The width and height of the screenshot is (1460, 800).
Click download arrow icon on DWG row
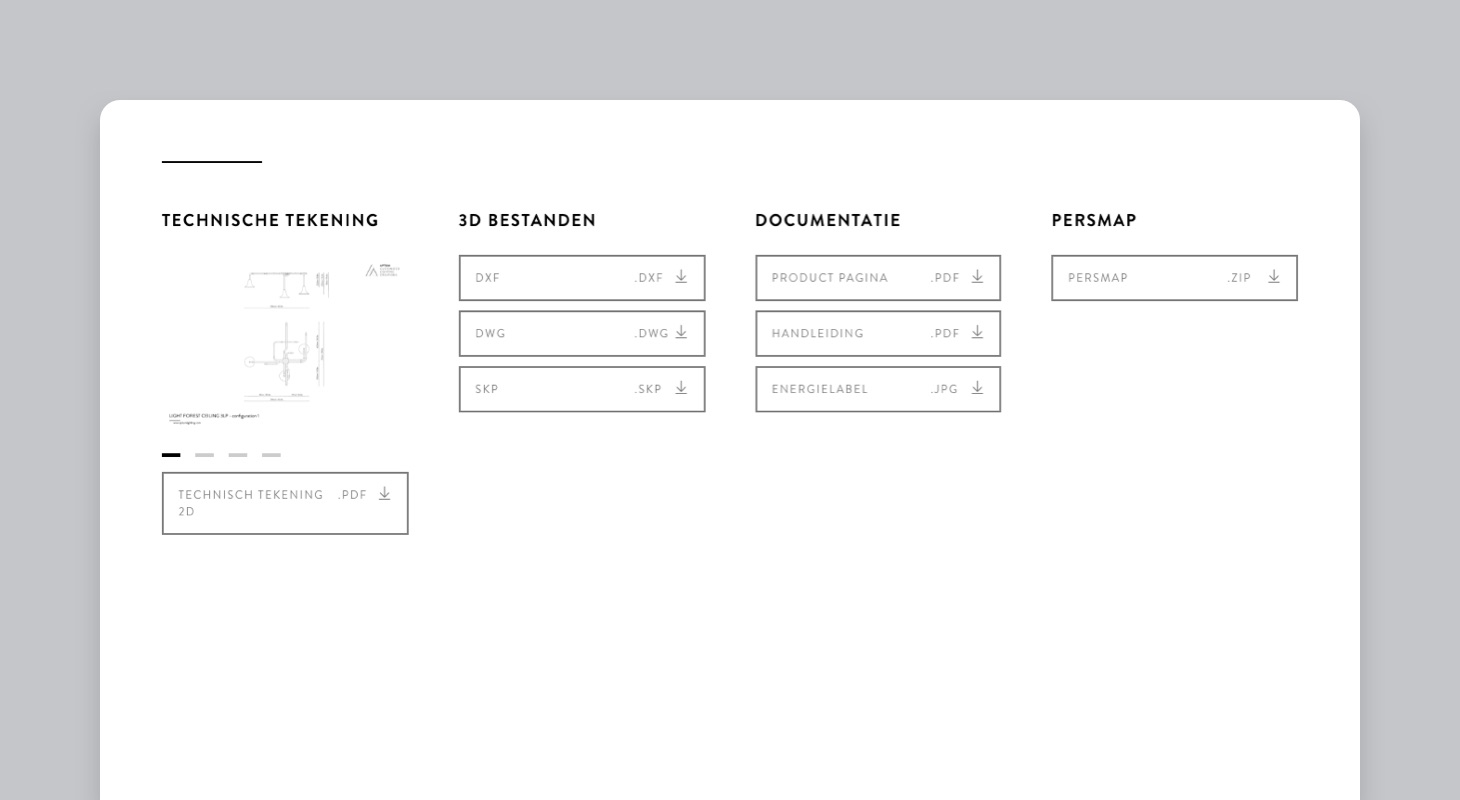click(681, 332)
